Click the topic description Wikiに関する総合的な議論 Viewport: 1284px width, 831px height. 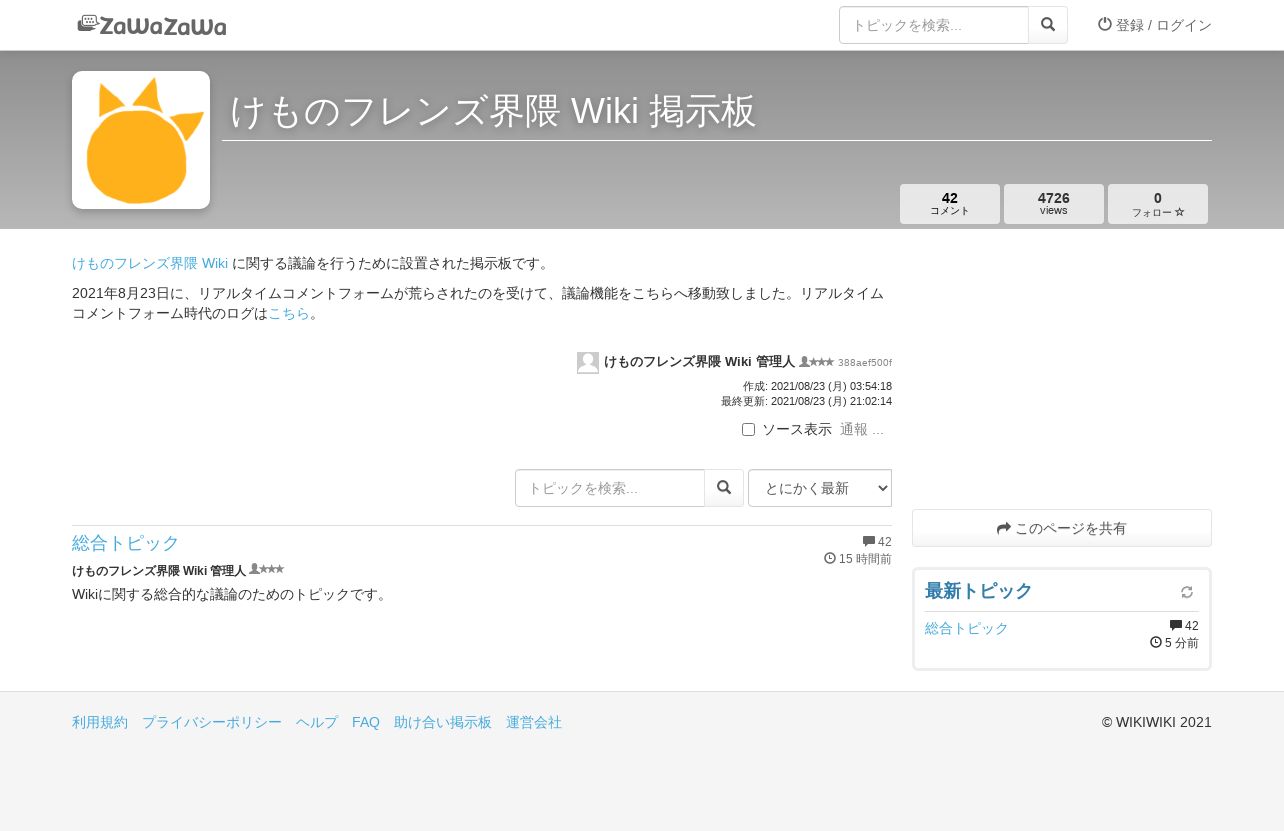[230, 595]
